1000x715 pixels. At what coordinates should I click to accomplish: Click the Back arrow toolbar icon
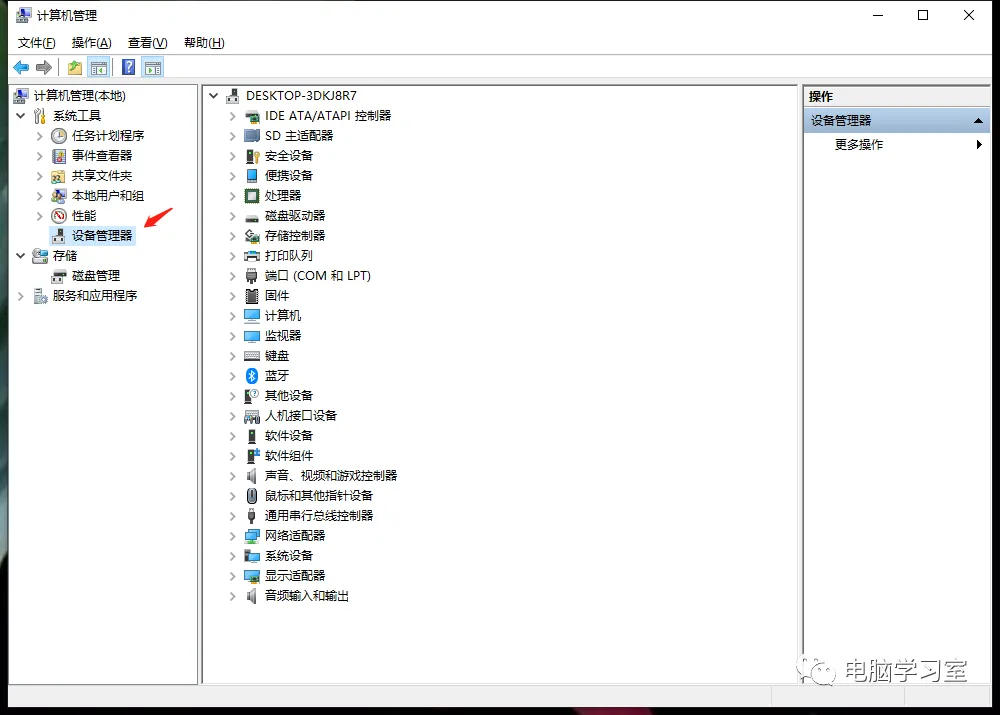point(21,68)
